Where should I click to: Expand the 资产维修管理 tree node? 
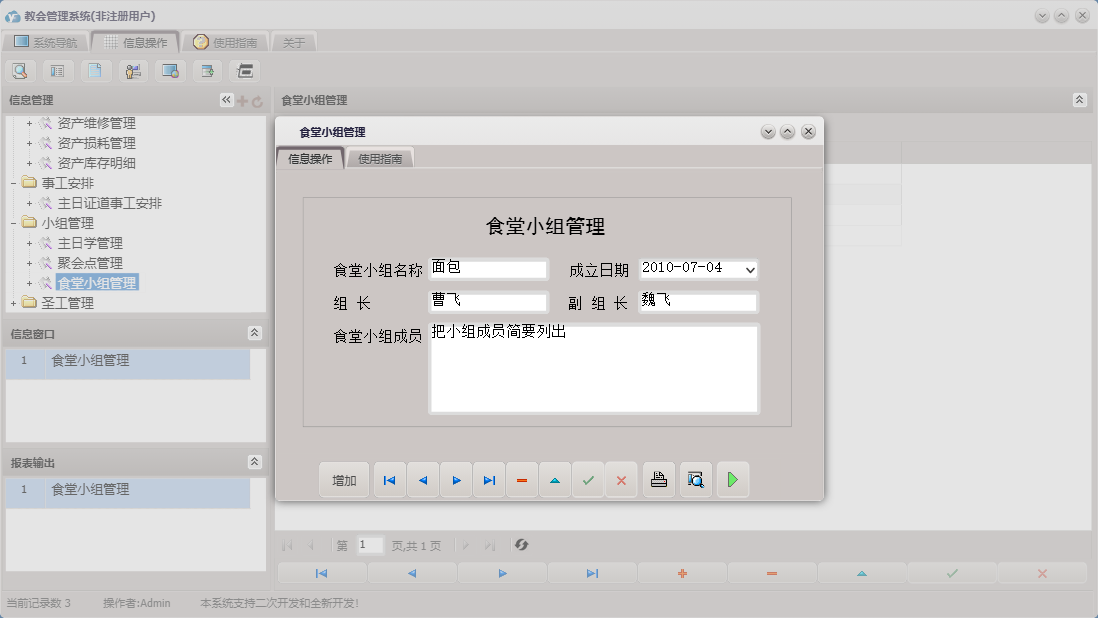pos(29,123)
